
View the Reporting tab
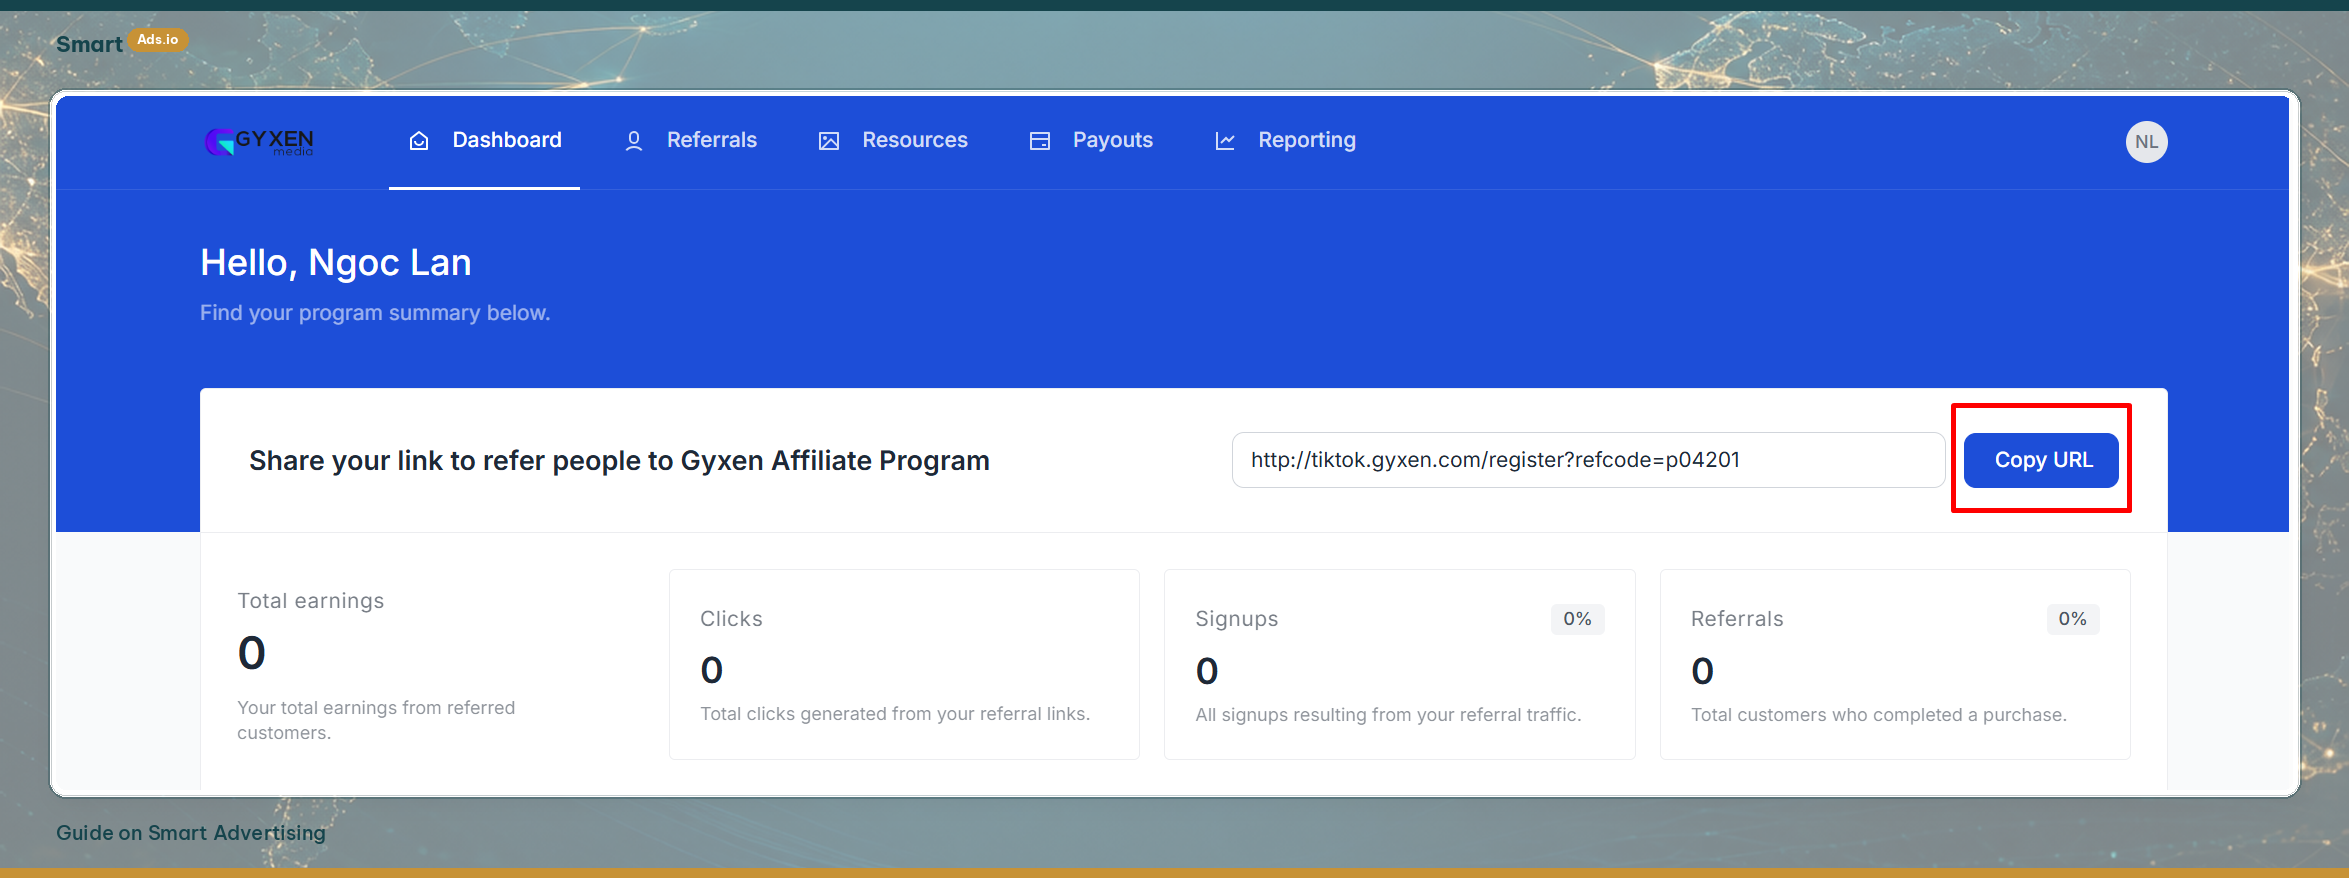[x=1285, y=140]
